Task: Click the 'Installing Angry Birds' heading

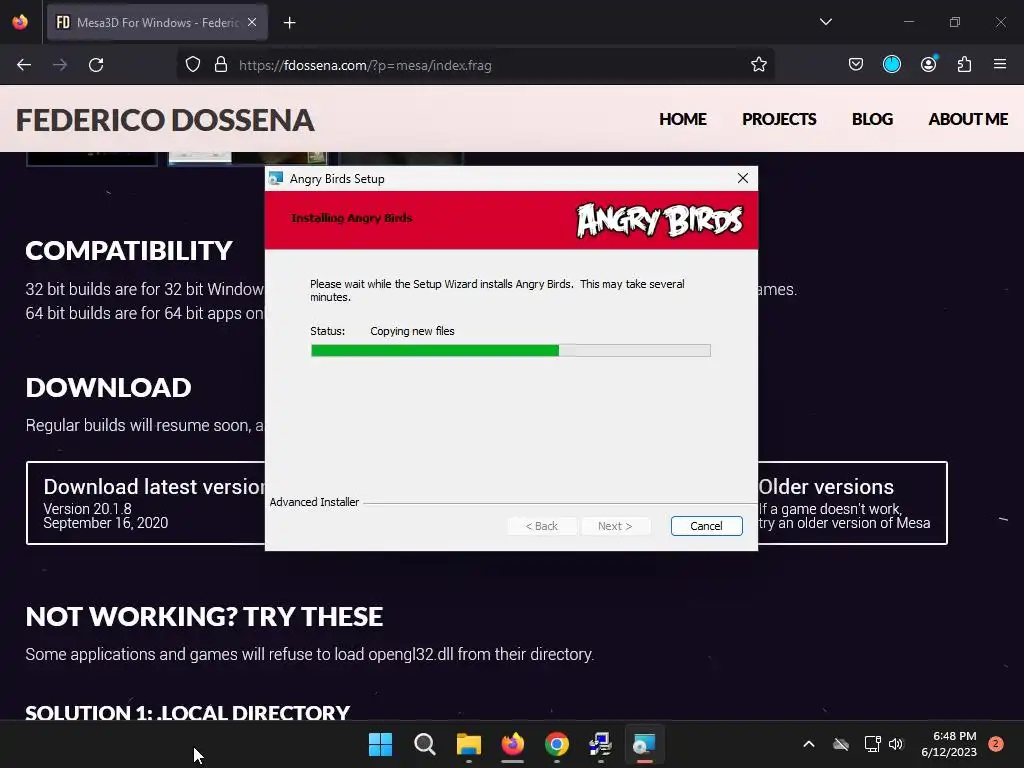Action: pyautogui.click(x=351, y=218)
